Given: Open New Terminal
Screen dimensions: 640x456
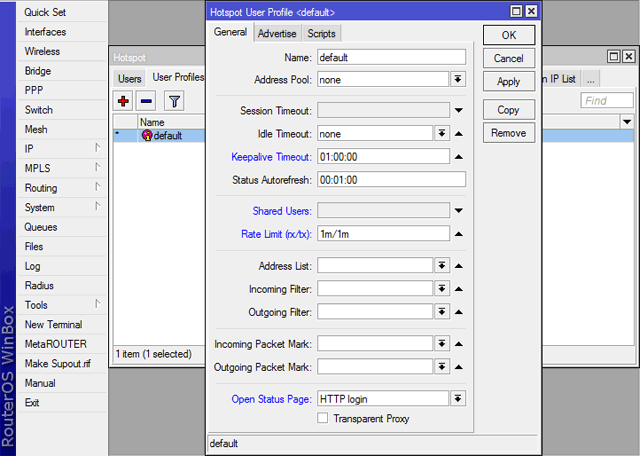Looking at the screenshot, I should point(62,325).
